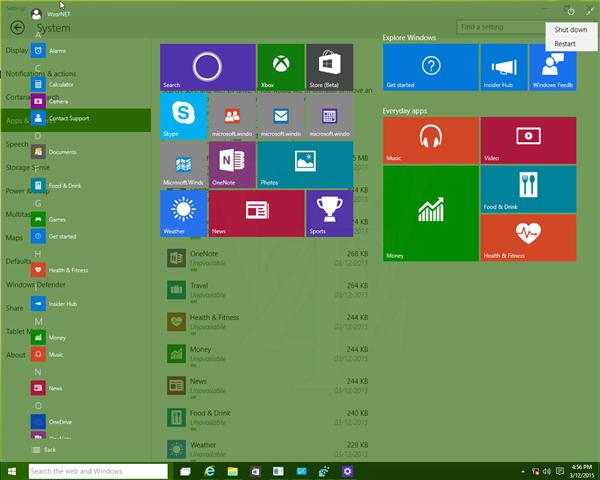The image size is (600, 480).
Task: Click the power button icon
Action: pos(570,12)
